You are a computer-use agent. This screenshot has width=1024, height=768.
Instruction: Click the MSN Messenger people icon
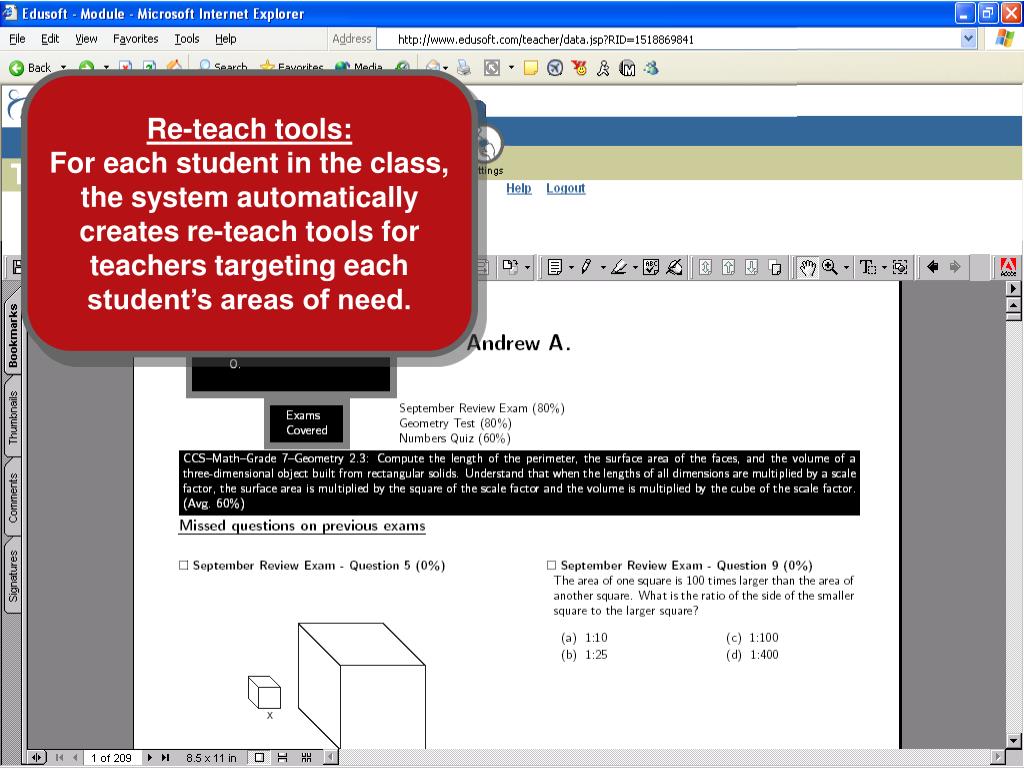651,67
